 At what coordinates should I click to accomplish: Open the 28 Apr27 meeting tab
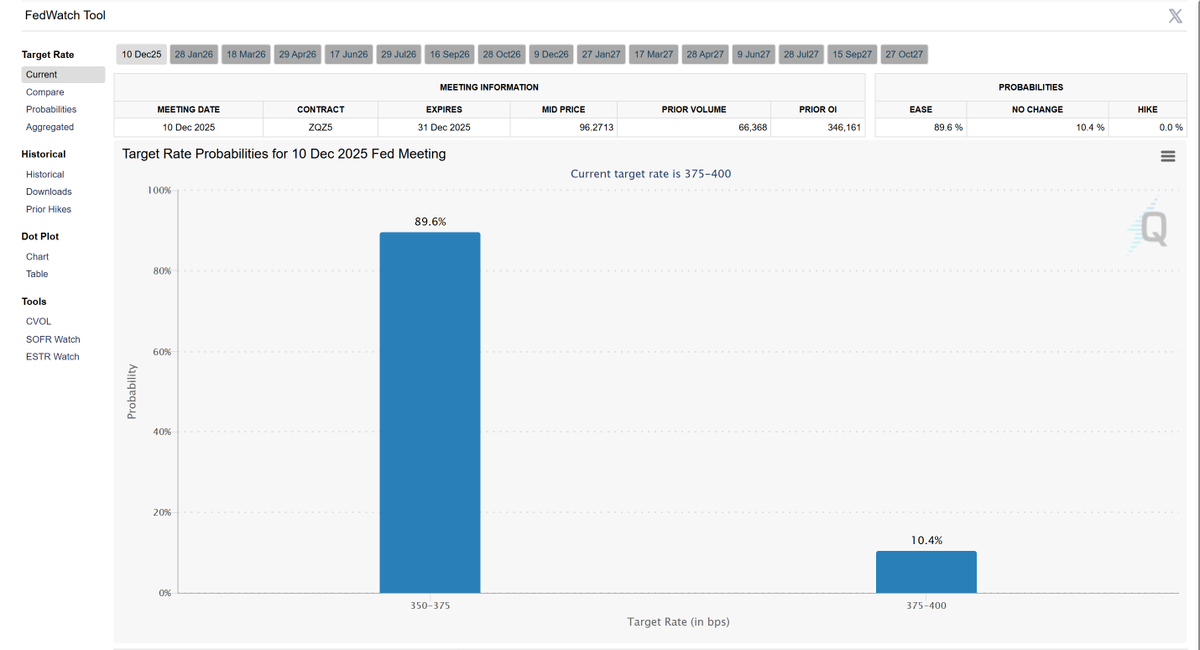[706, 54]
